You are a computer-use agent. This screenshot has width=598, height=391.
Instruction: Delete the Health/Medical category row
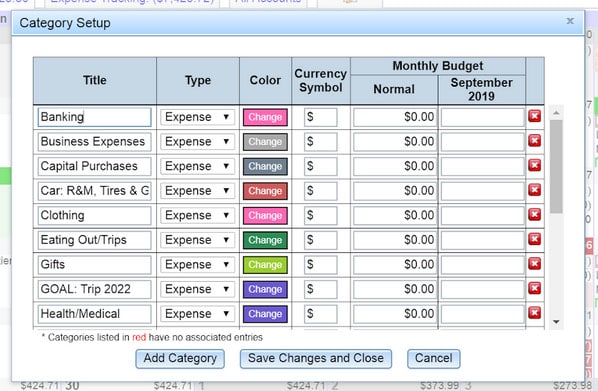[x=534, y=313]
